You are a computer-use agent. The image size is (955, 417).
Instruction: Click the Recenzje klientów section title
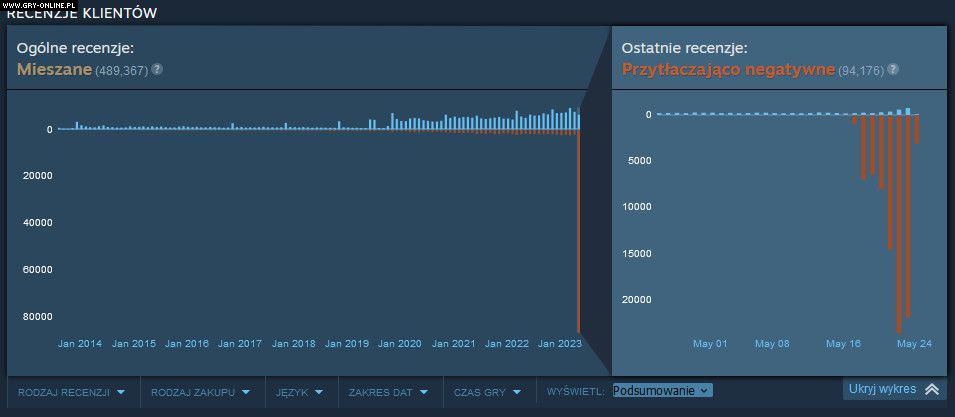[82, 13]
